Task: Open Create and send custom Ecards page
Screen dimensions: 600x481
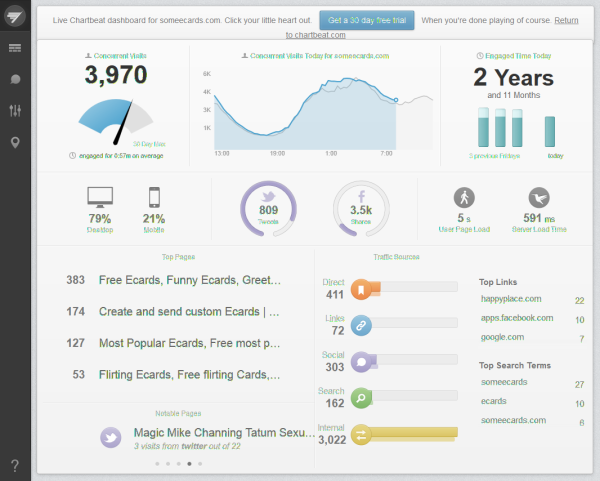Action: click(189, 311)
